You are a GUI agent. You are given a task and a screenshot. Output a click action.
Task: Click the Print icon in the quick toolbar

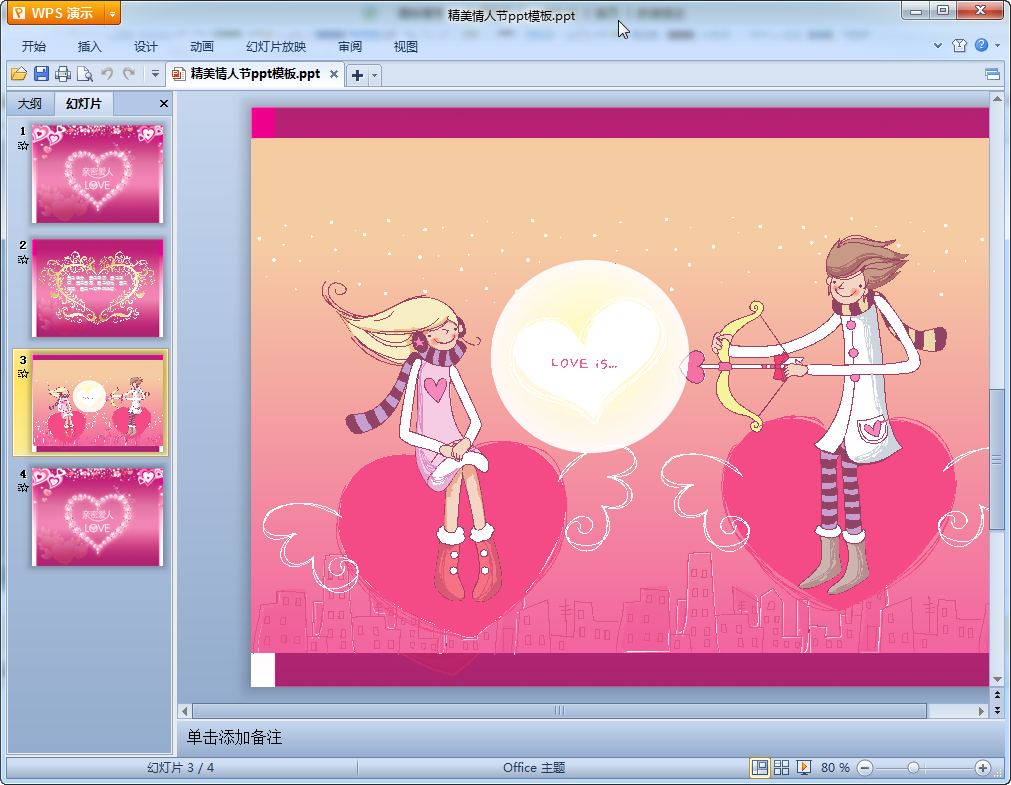(x=63, y=74)
